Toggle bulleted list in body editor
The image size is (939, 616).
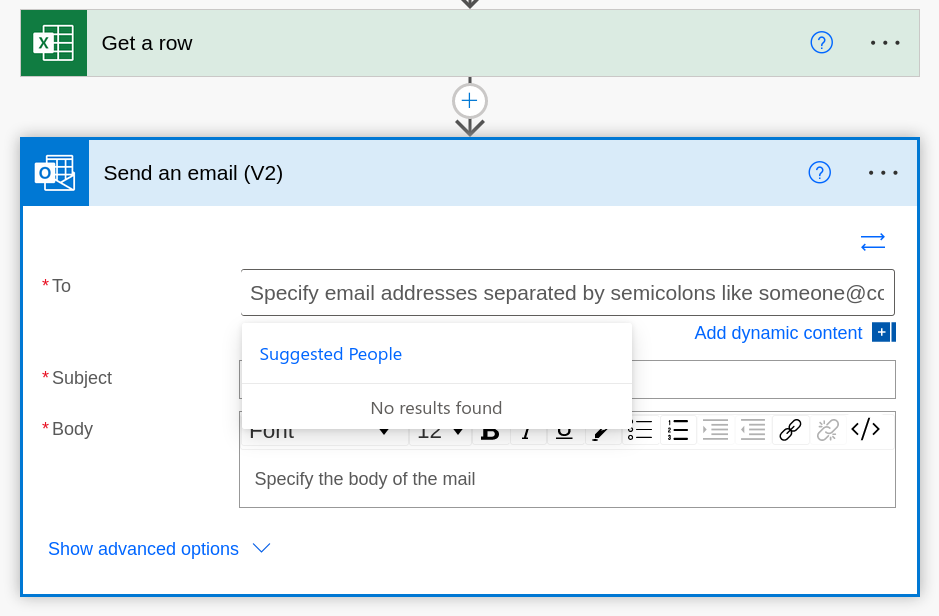tap(640, 430)
